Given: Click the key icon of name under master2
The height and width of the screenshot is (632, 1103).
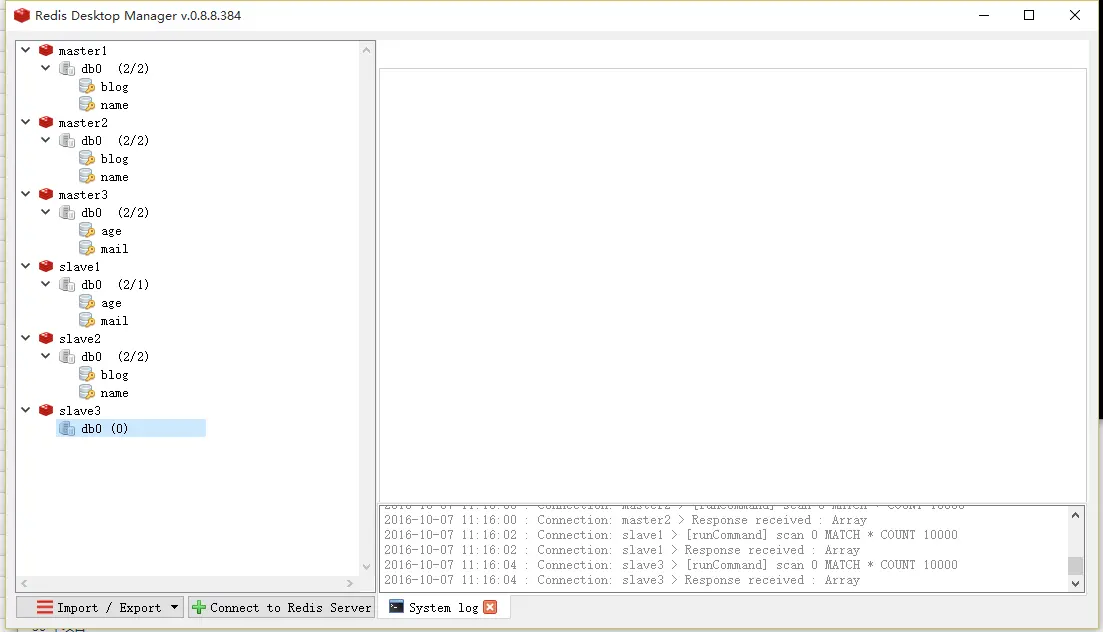Looking at the screenshot, I should 87,176.
